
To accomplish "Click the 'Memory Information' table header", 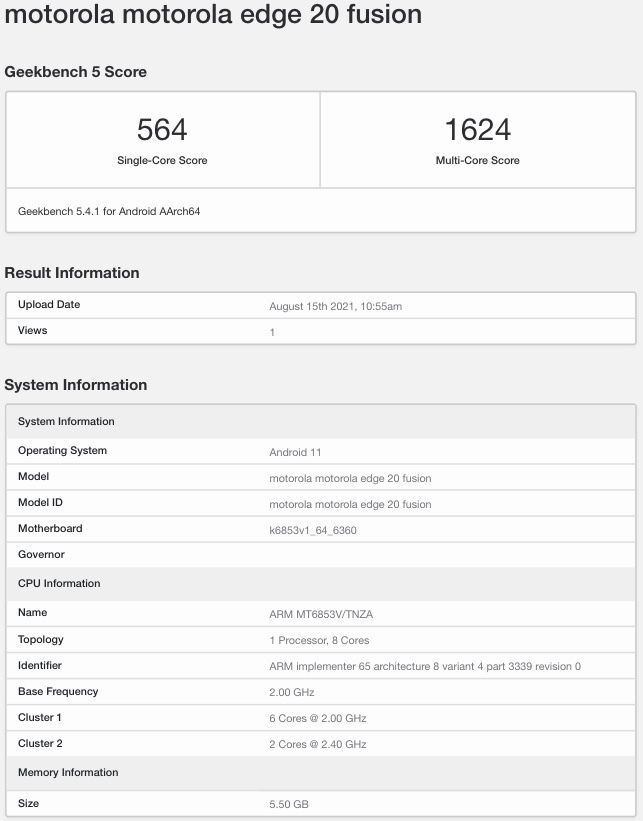I will click(x=321, y=773).
